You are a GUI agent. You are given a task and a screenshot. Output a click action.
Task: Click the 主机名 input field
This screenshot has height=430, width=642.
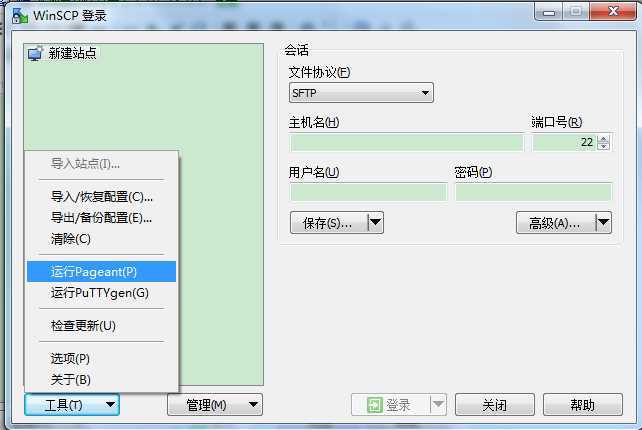(407, 143)
